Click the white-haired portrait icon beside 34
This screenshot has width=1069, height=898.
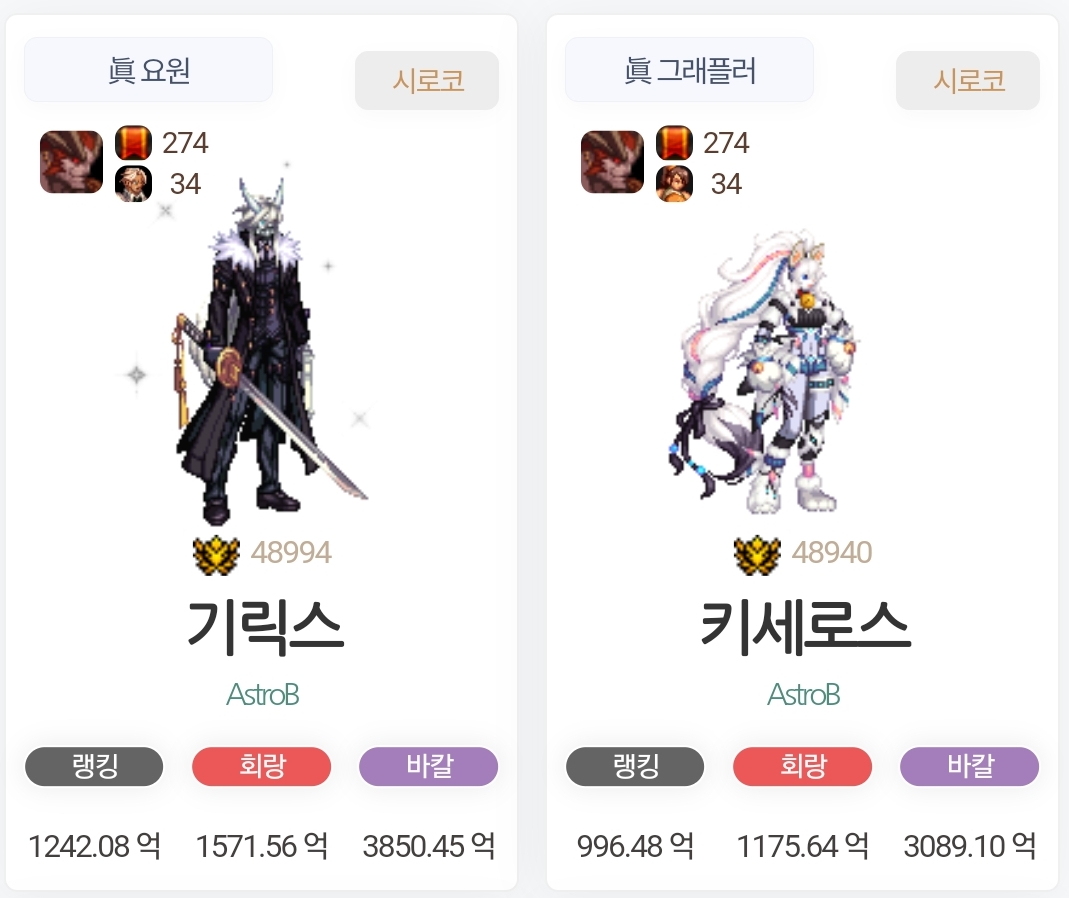(133, 184)
